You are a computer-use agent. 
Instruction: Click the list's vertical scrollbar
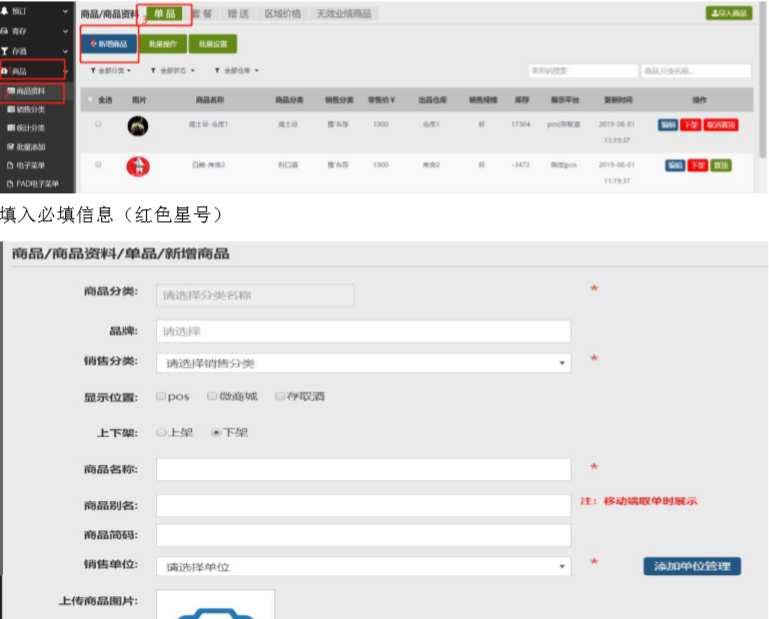click(763, 81)
